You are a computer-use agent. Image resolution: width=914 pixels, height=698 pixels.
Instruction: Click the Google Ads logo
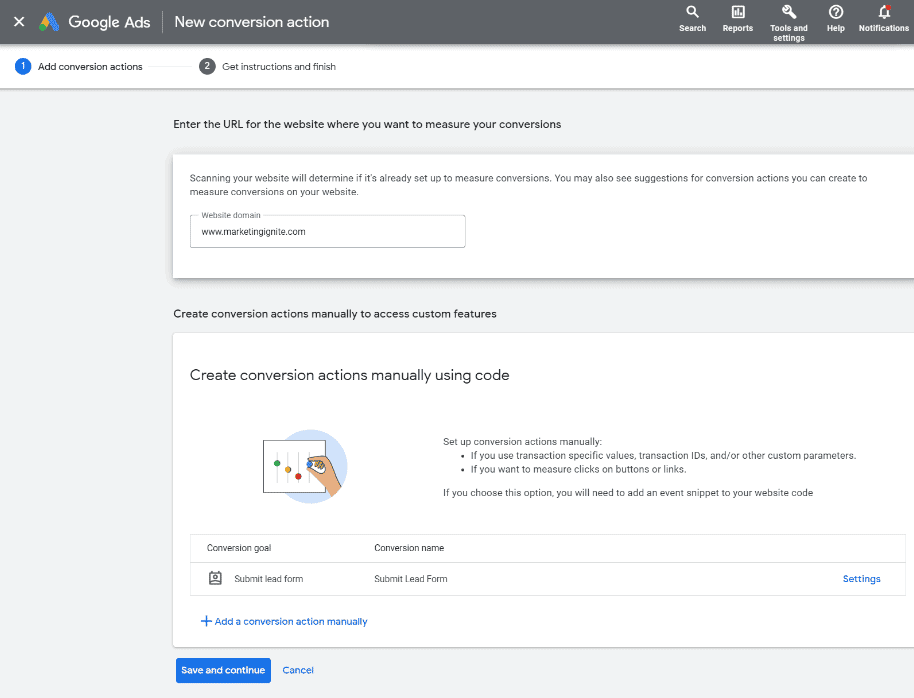(x=49, y=22)
